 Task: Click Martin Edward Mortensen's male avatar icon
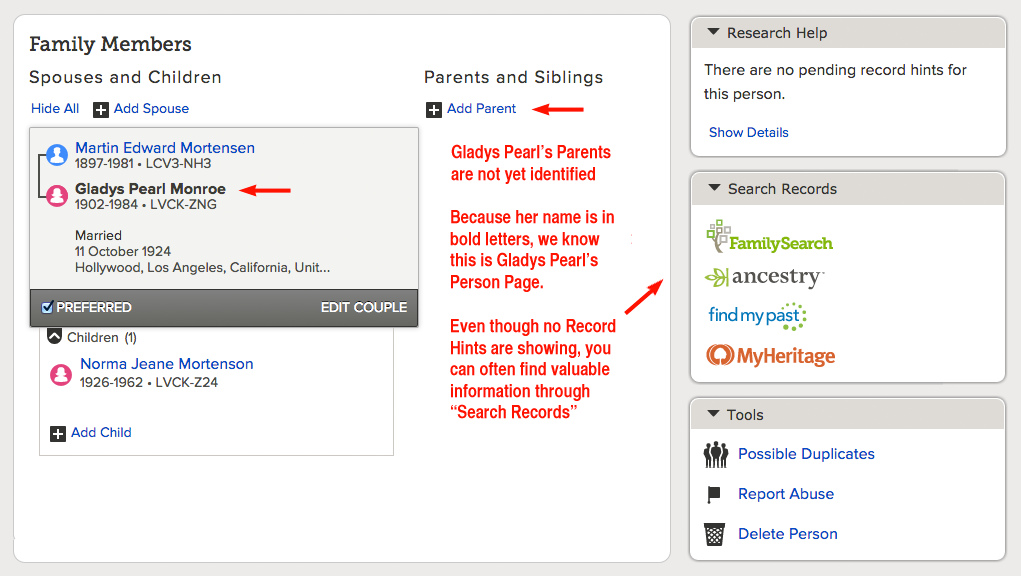click(57, 155)
